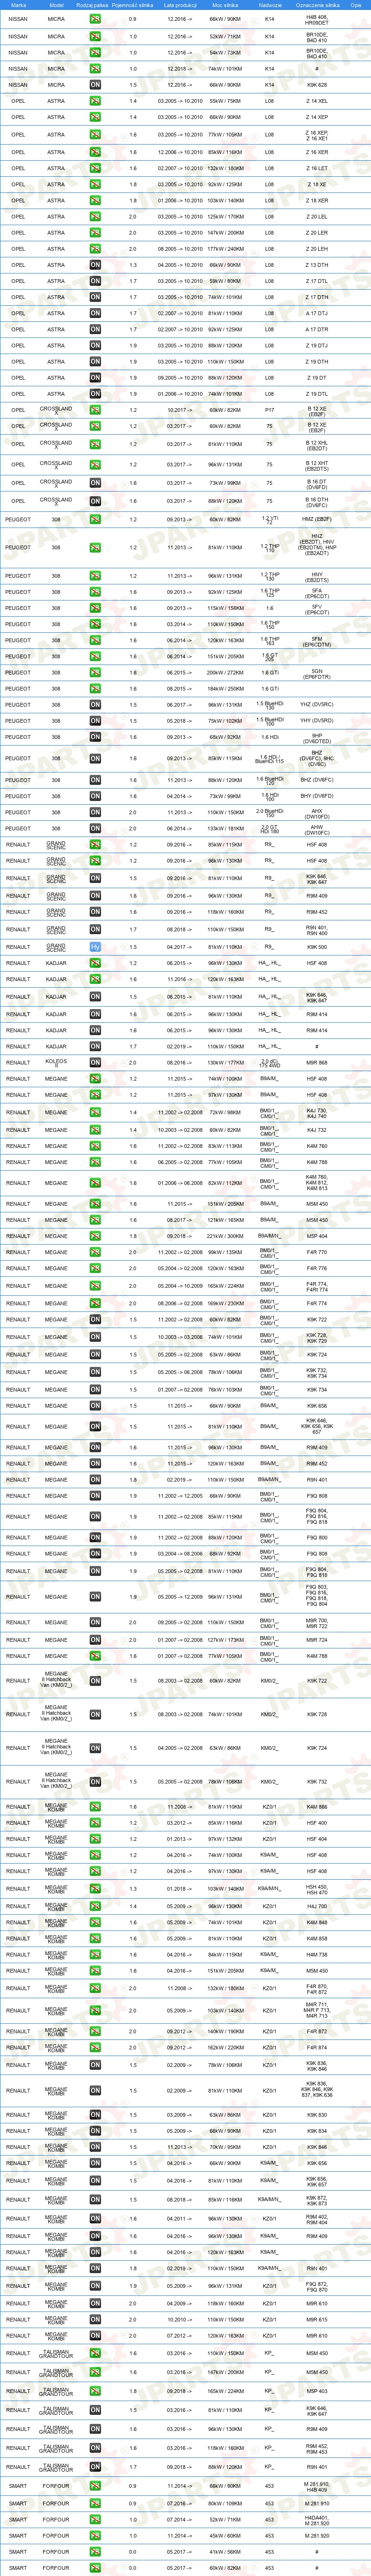Click diesel icon in Peugeot 308 YHZ (DV5RC) row
The image size is (371, 2576).
(95, 704)
